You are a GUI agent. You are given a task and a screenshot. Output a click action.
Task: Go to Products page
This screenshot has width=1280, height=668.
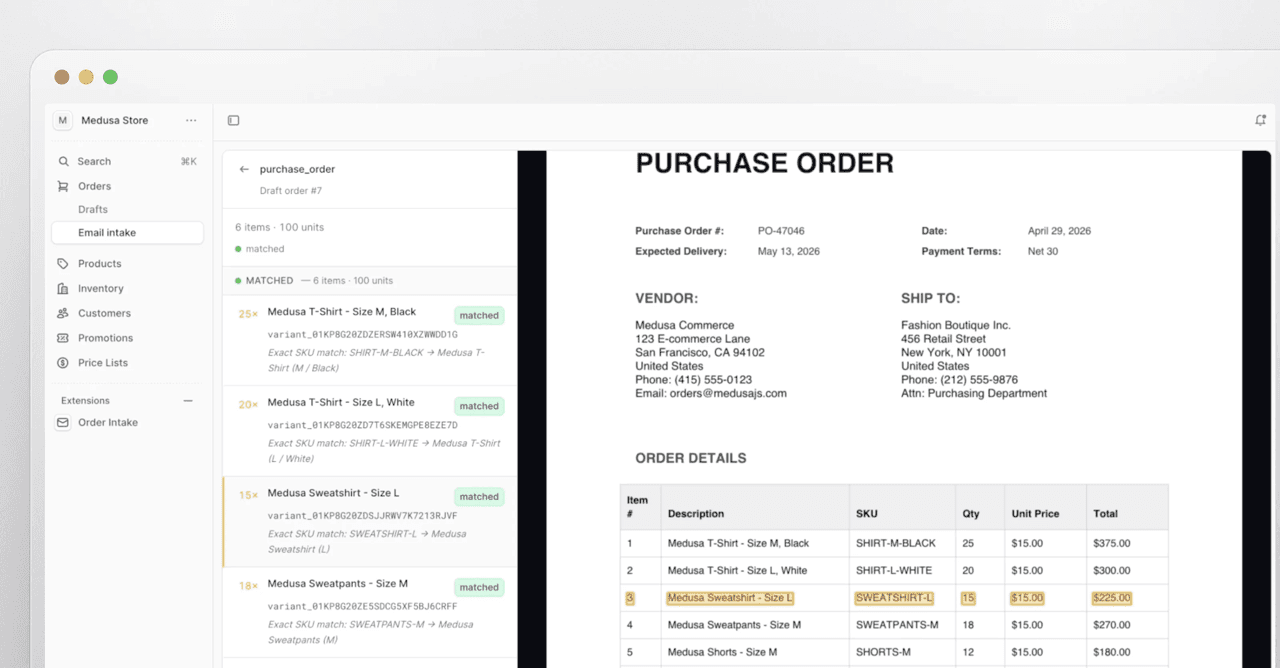point(127,264)
